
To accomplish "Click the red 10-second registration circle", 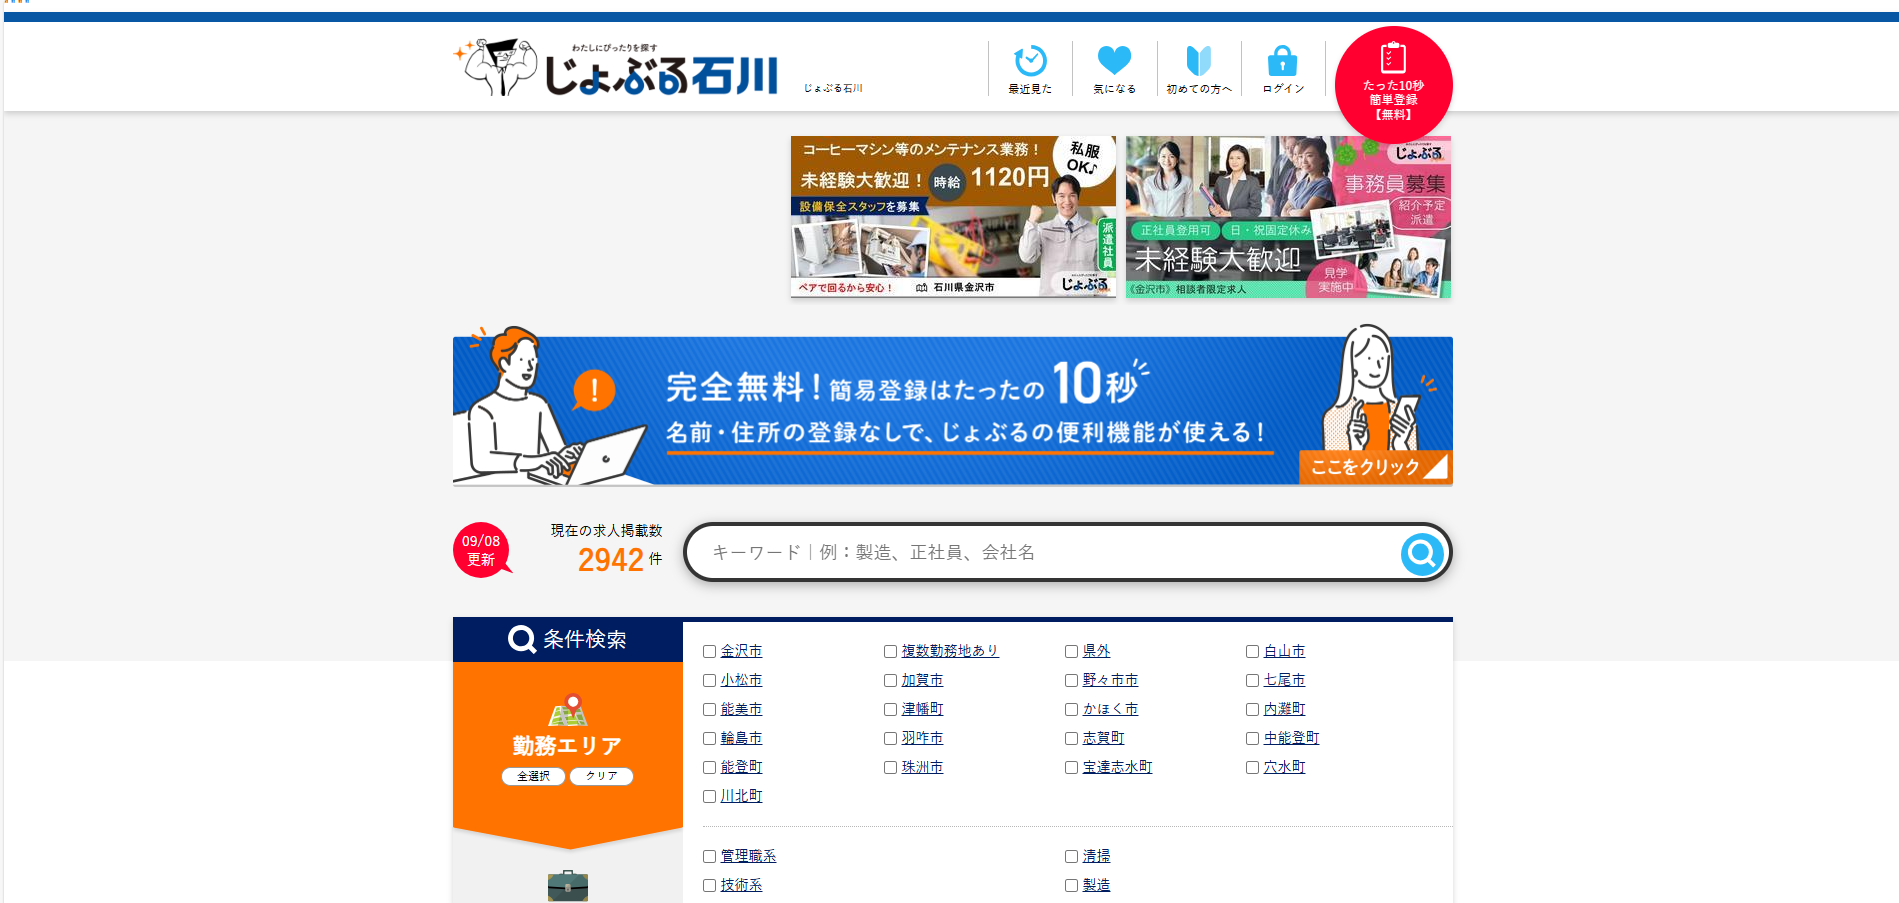I will 1393,84.
